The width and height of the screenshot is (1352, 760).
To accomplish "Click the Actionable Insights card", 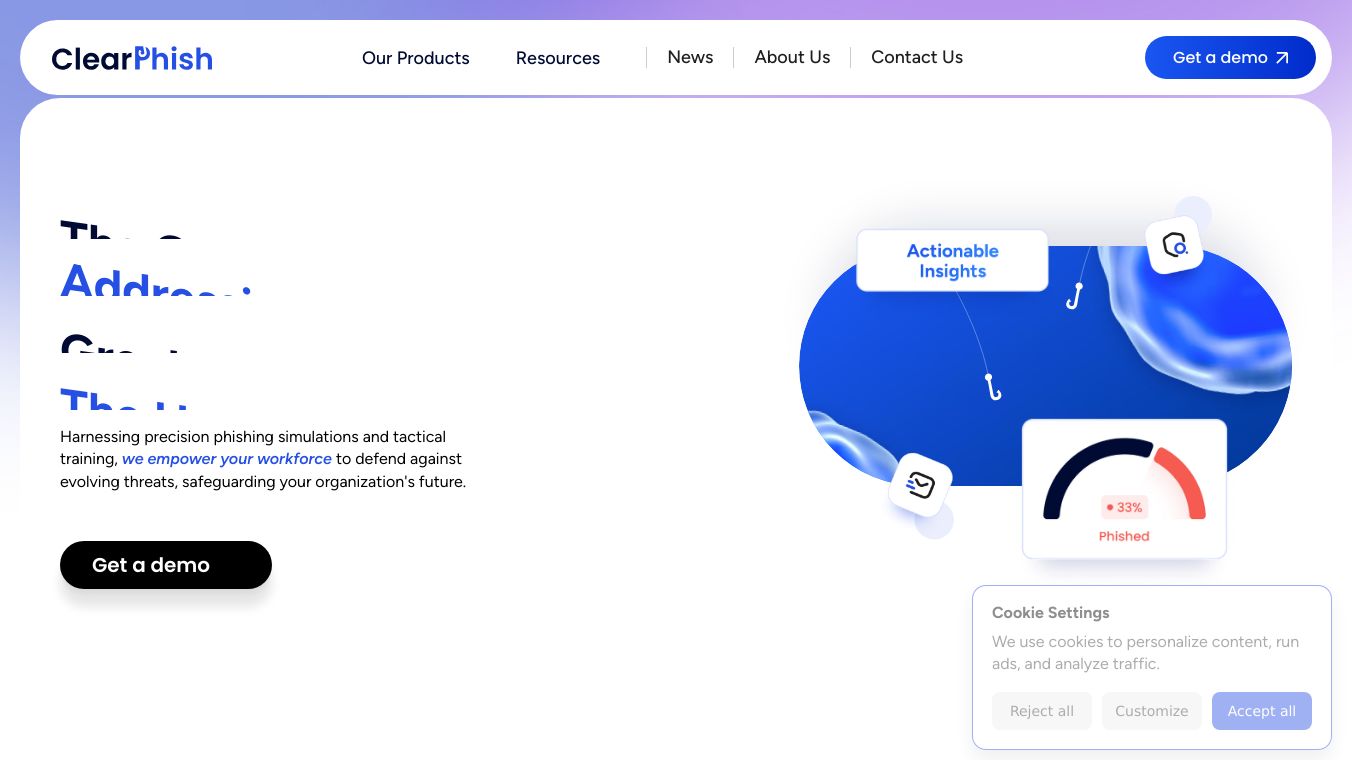I will pyautogui.click(x=953, y=261).
